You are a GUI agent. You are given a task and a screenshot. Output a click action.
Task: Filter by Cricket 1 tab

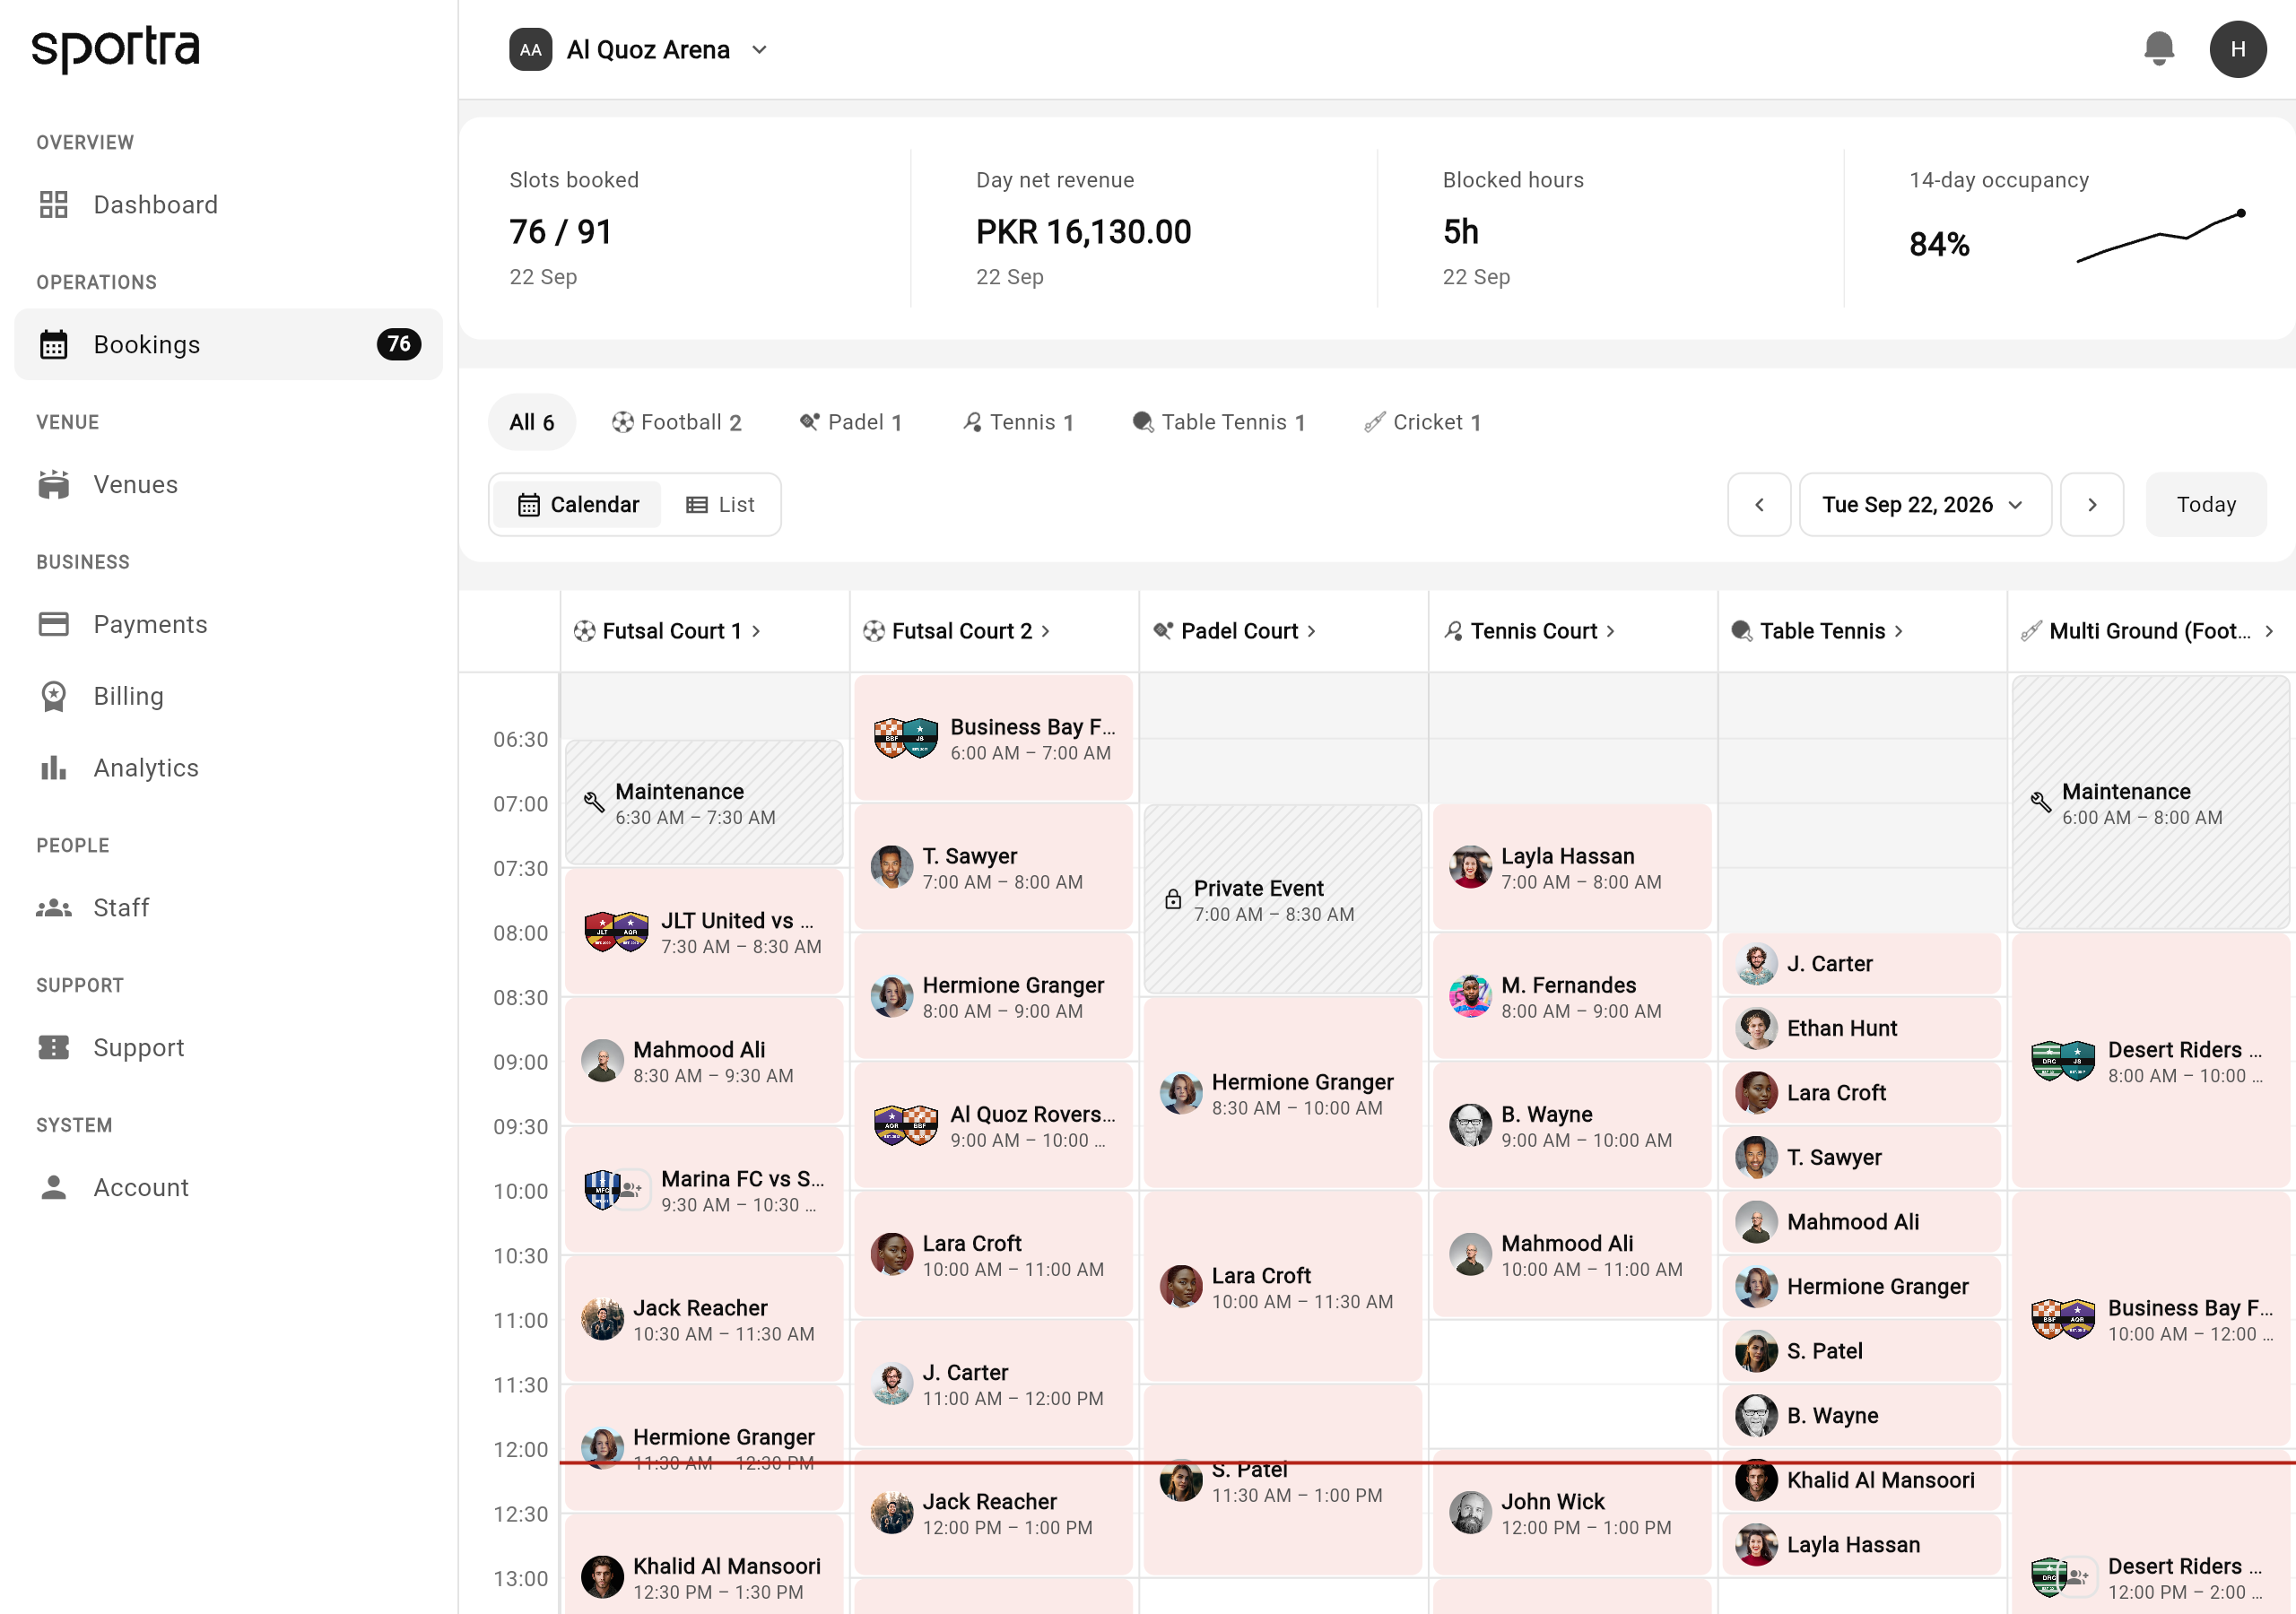pos(1422,422)
